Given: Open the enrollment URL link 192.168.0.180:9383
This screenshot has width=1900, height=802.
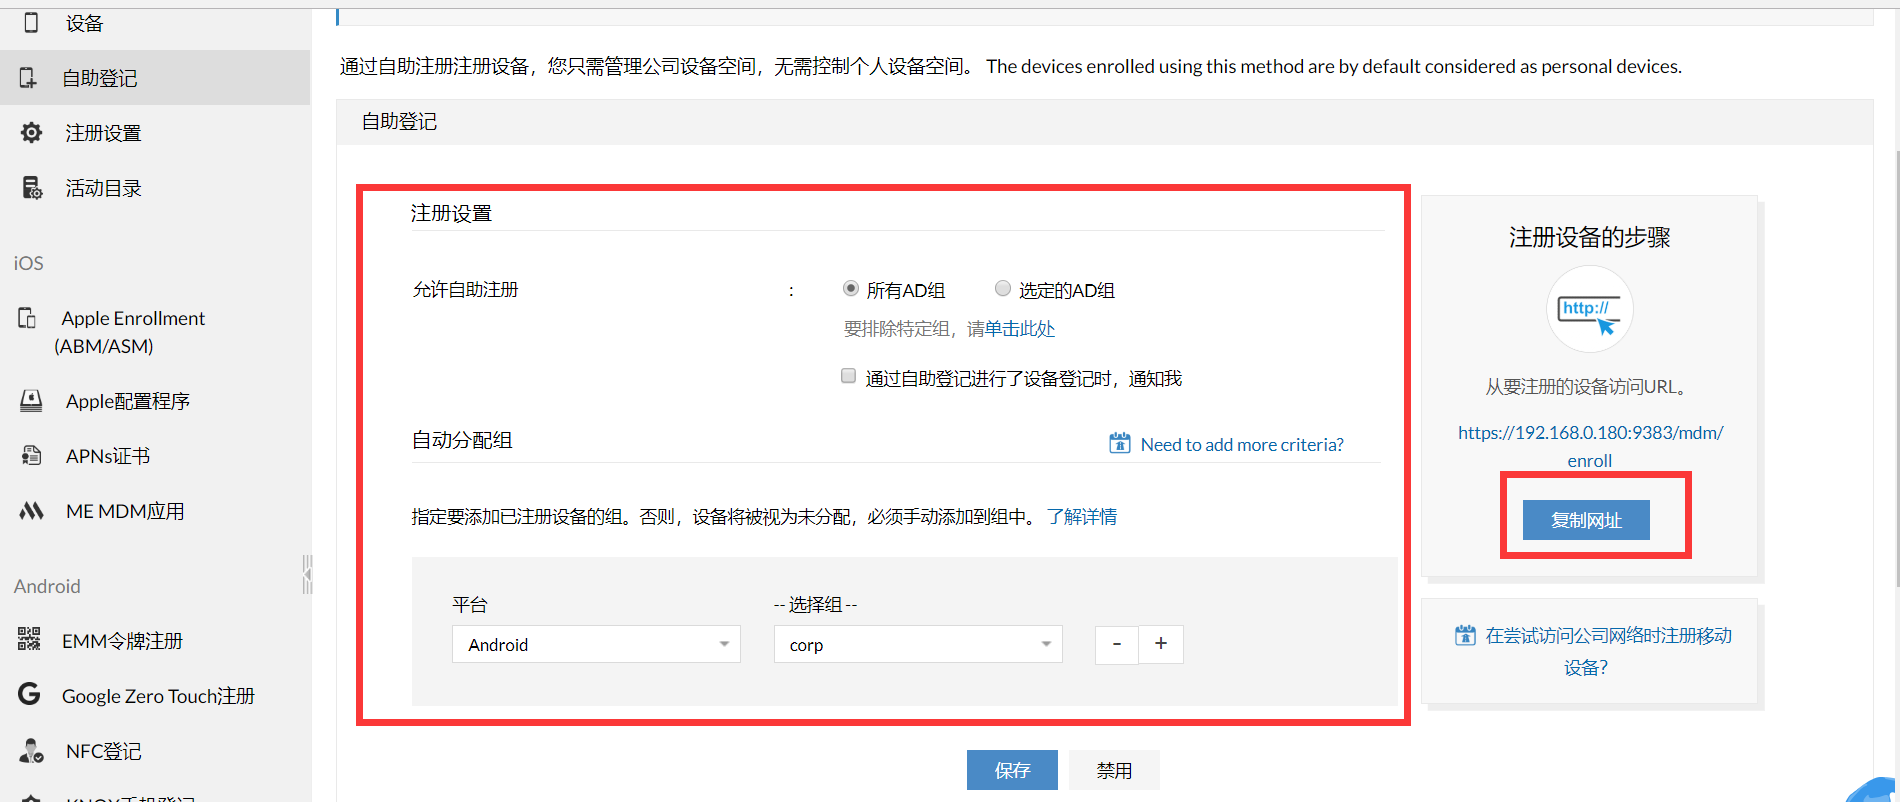Looking at the screenshot, I should click(x=1590, y=446).
